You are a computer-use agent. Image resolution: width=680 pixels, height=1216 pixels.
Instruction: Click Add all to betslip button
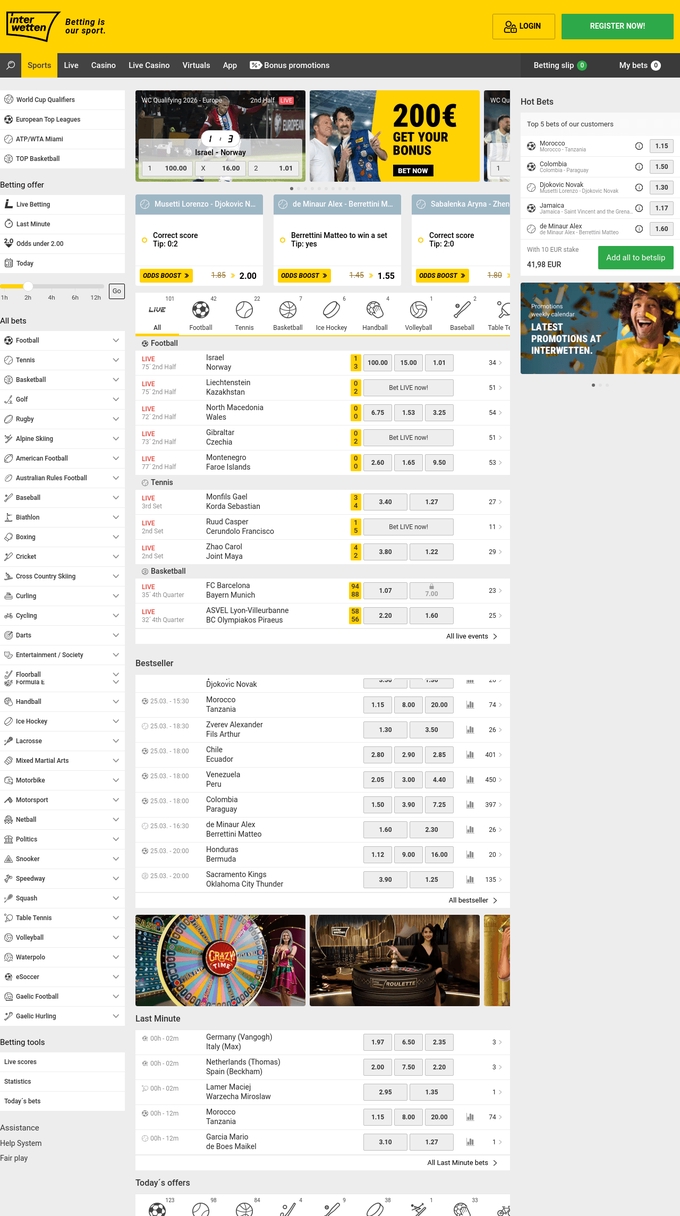pos(635,257)
